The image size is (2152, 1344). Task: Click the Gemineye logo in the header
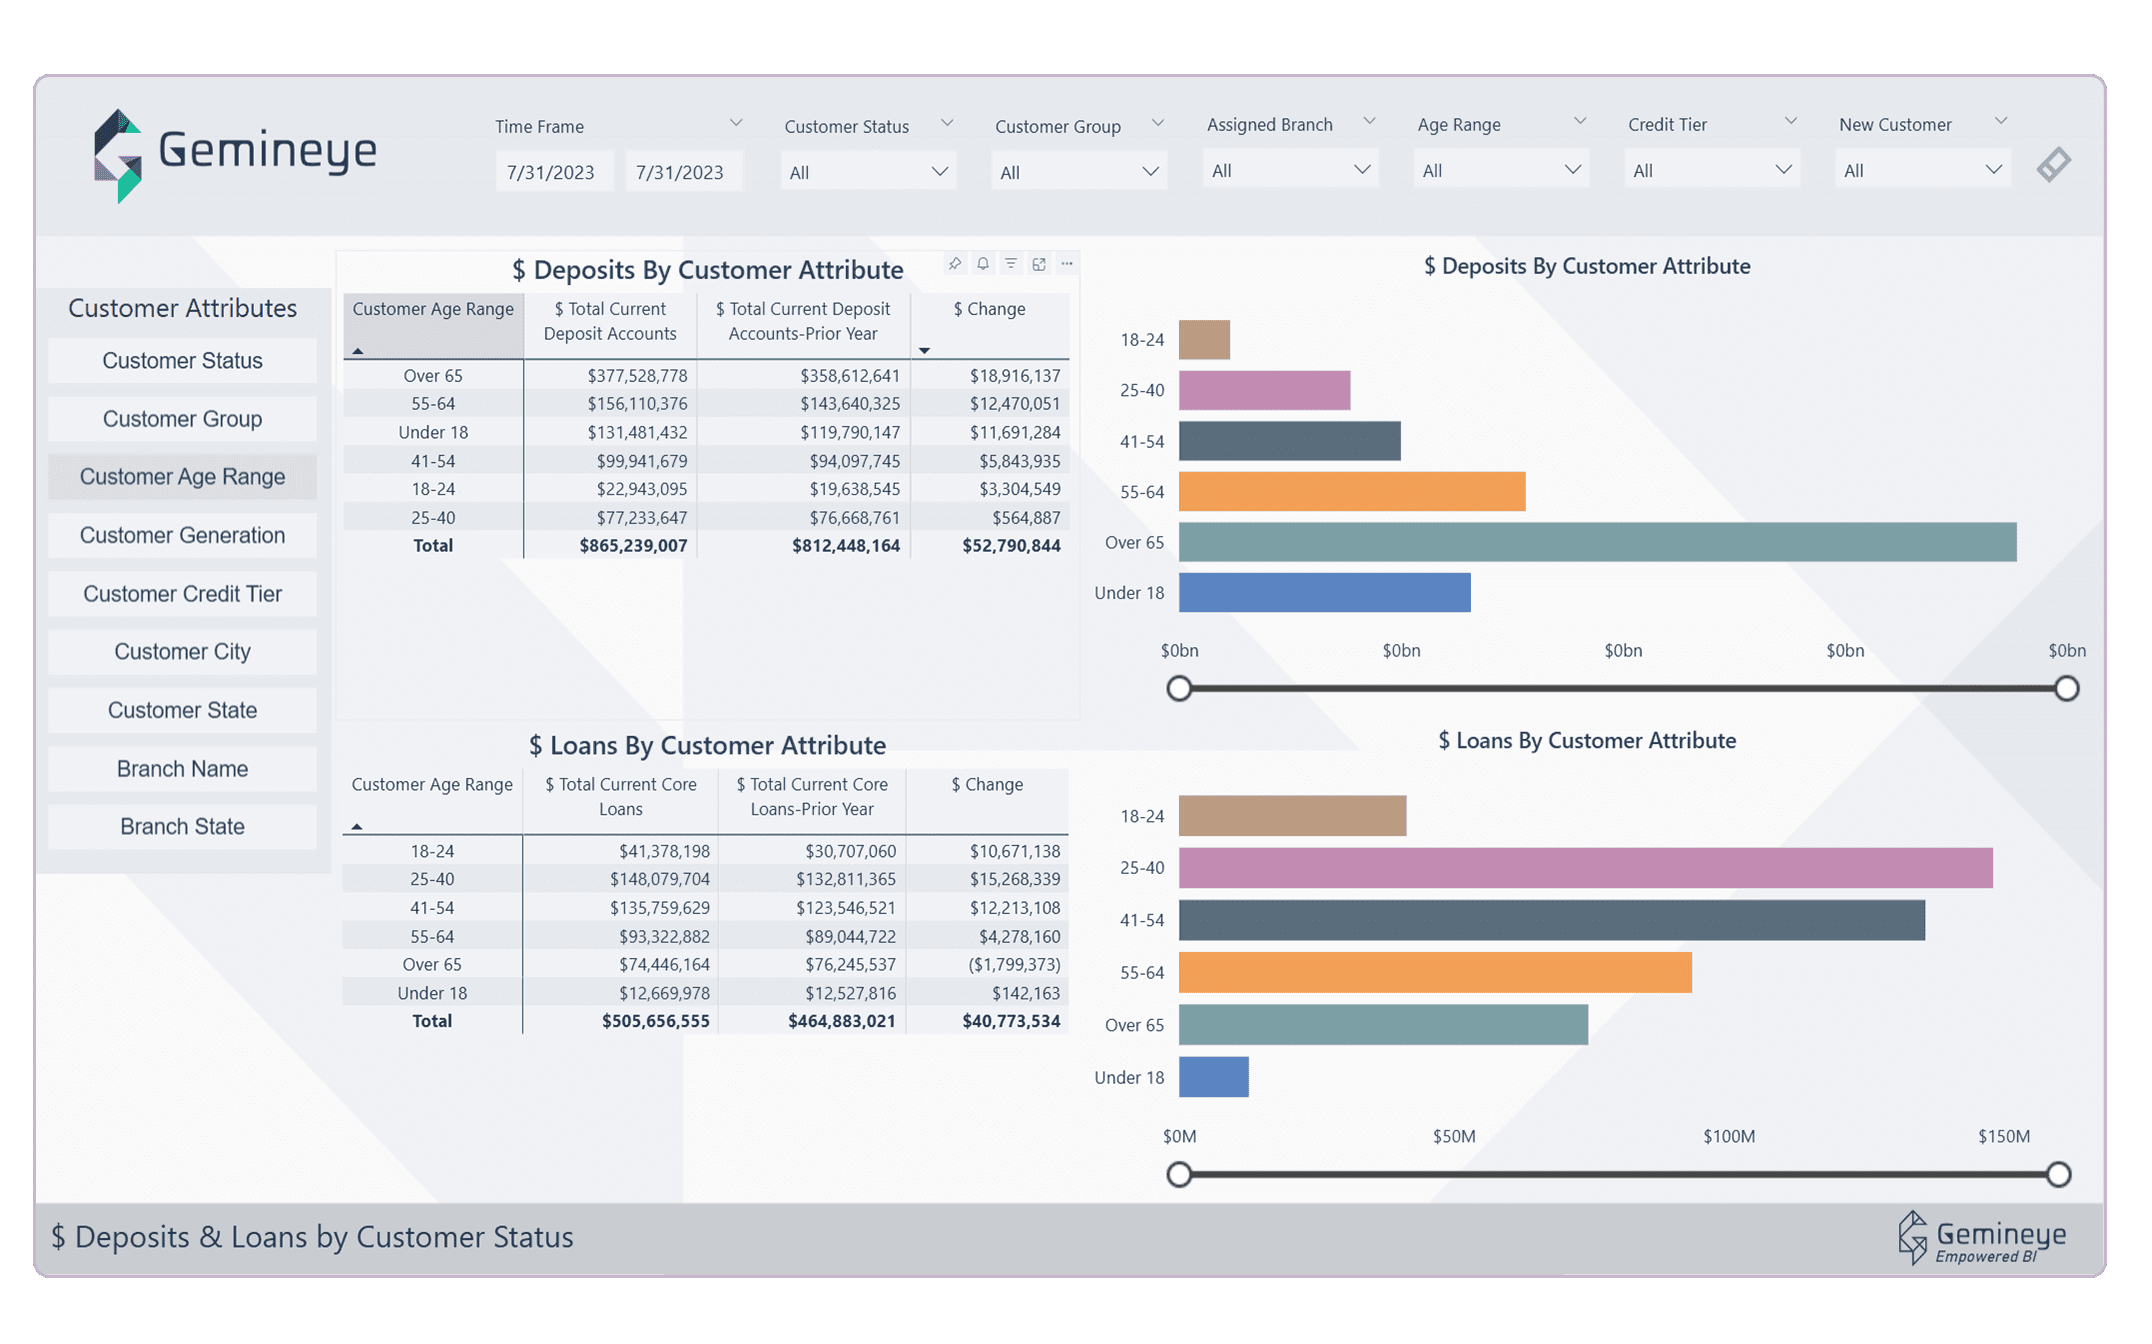pyautogui.click(x=236, y=150)
